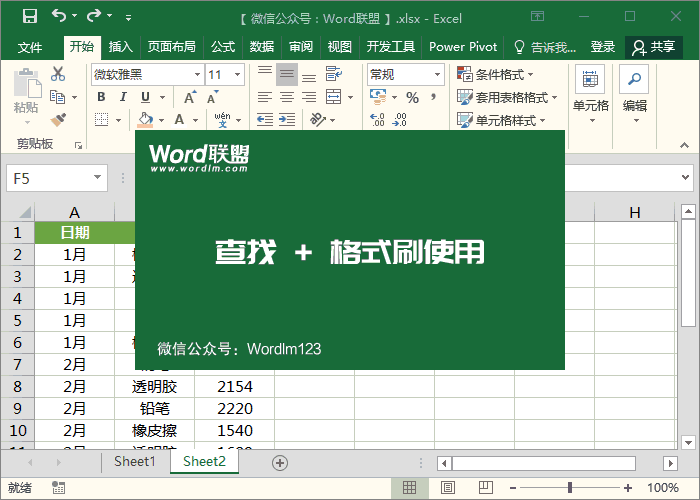Click the Decrease Indent icon

265,120
